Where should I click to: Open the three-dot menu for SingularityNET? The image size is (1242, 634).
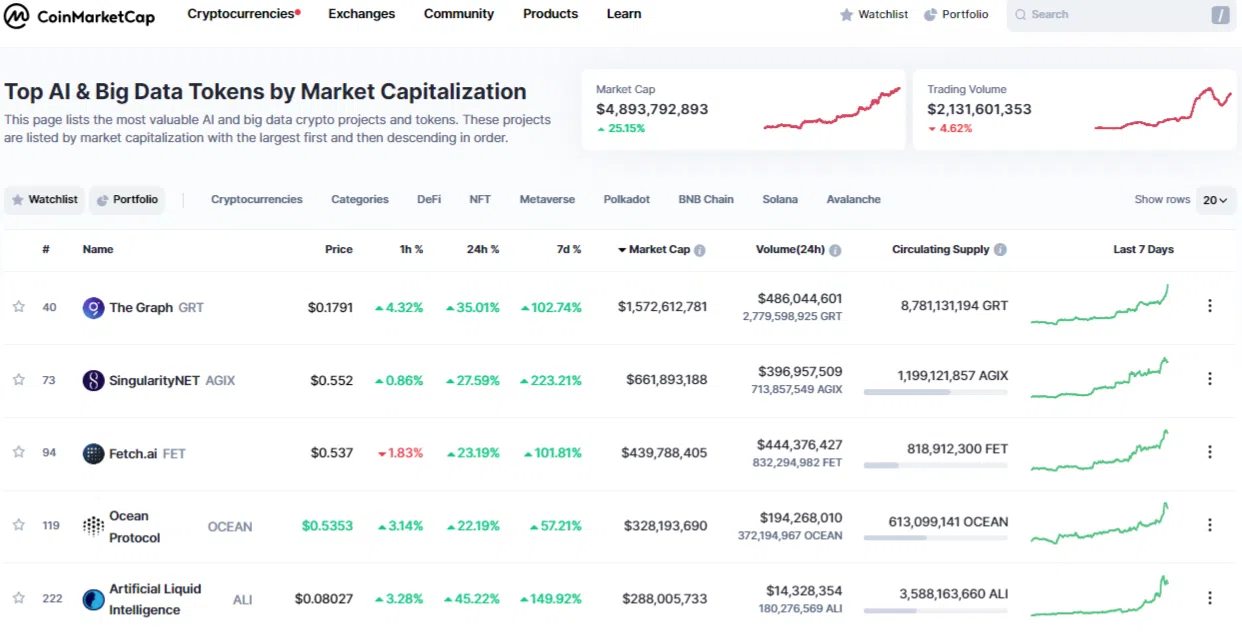tap(1210, 379)
